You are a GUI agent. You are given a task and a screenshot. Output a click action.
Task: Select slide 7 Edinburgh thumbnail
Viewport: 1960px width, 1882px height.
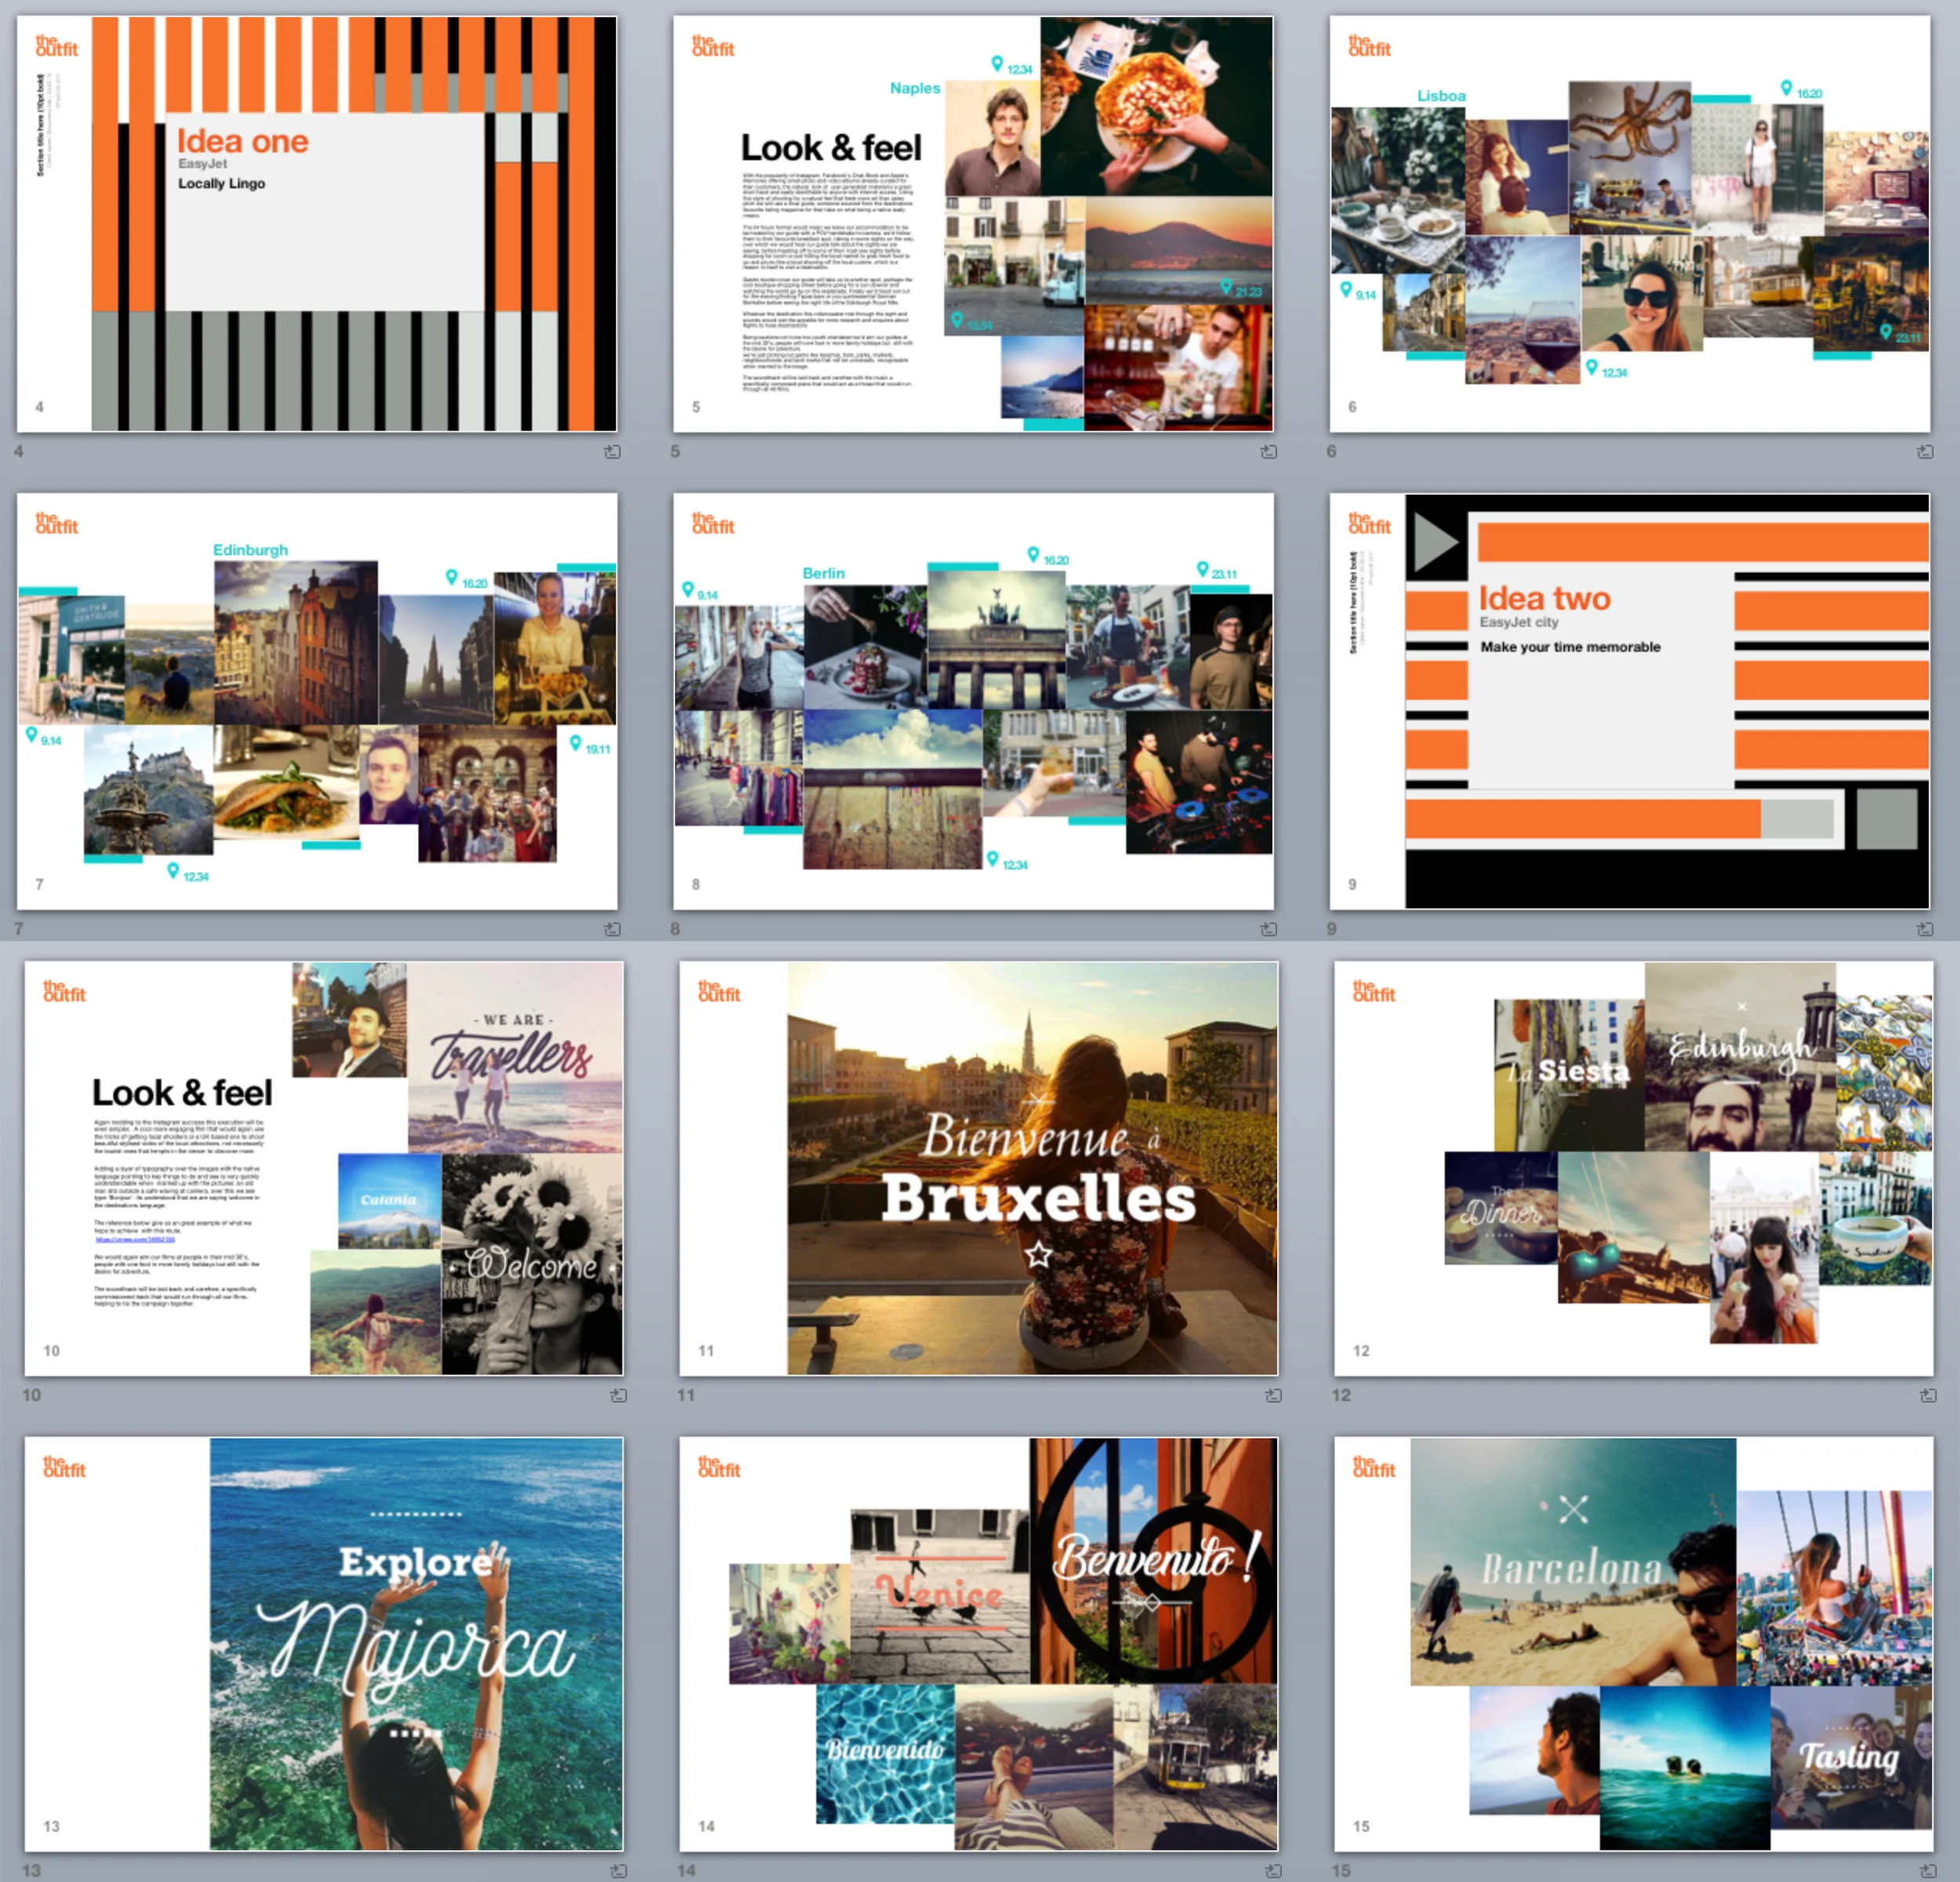pyautogui.click(x=317, y=701)
